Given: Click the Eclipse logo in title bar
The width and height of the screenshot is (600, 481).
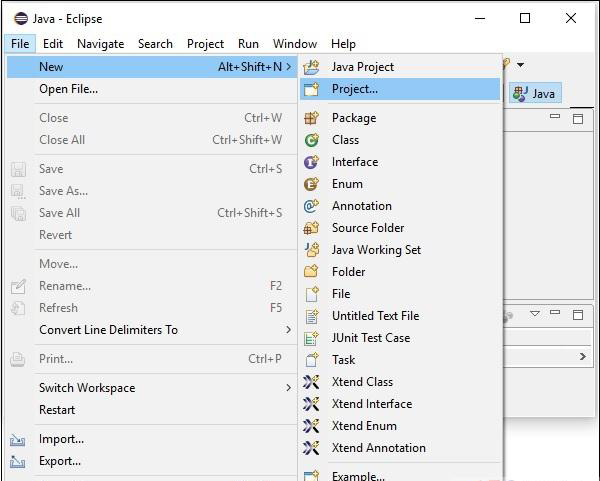Looking at the screenshot, I should 21,18.
